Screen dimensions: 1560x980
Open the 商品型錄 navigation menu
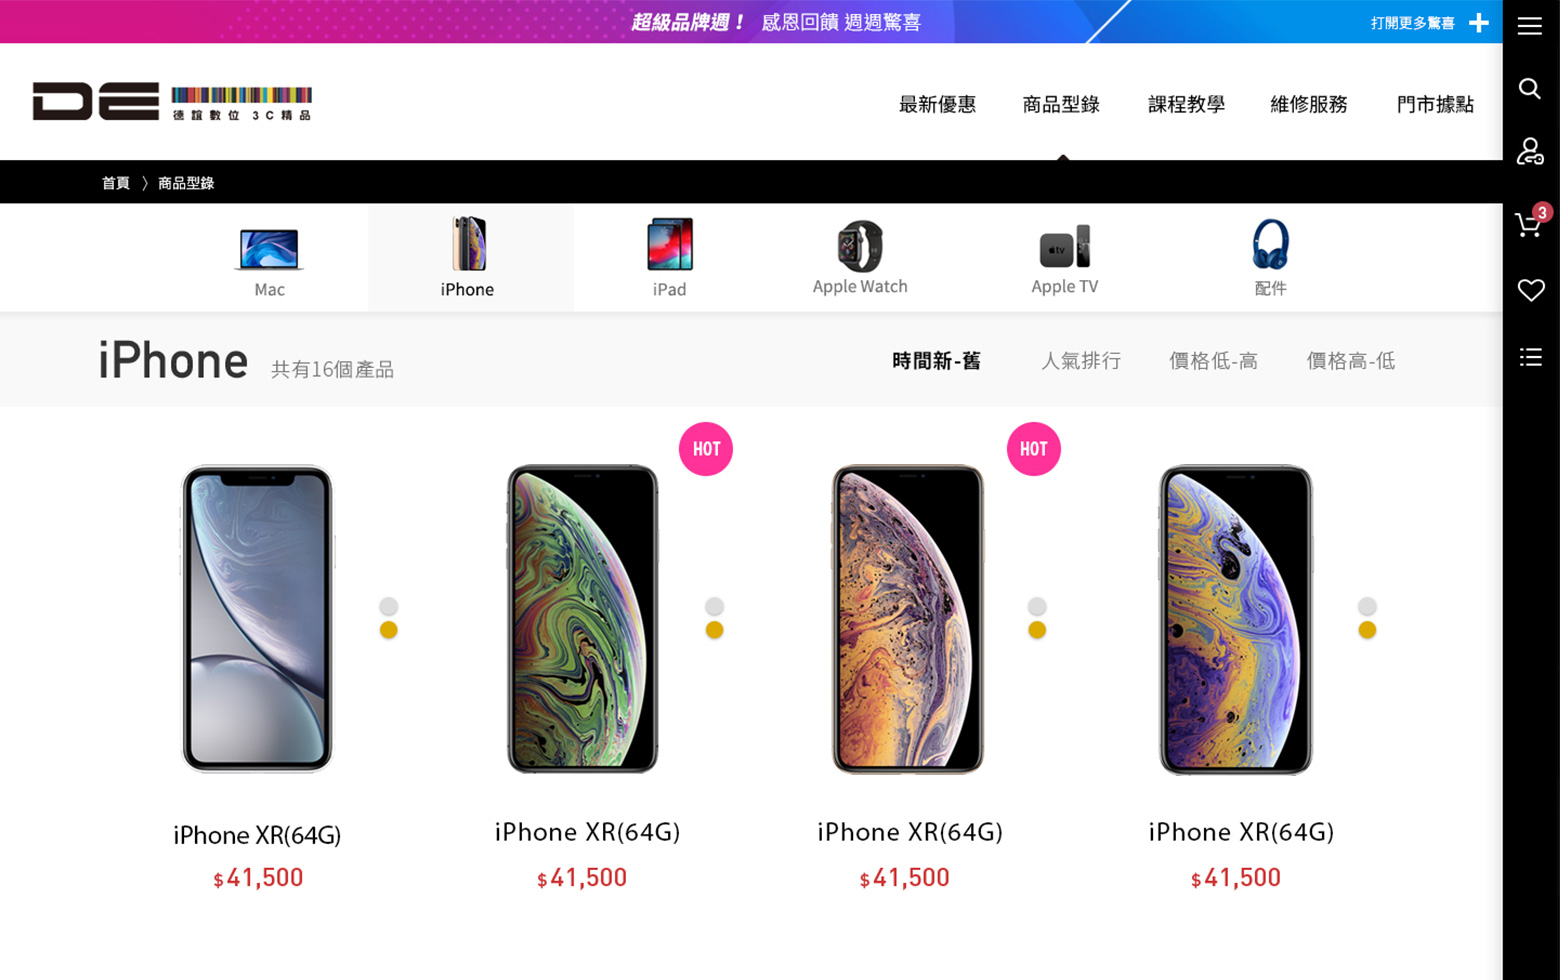(x=1061, y=104)
